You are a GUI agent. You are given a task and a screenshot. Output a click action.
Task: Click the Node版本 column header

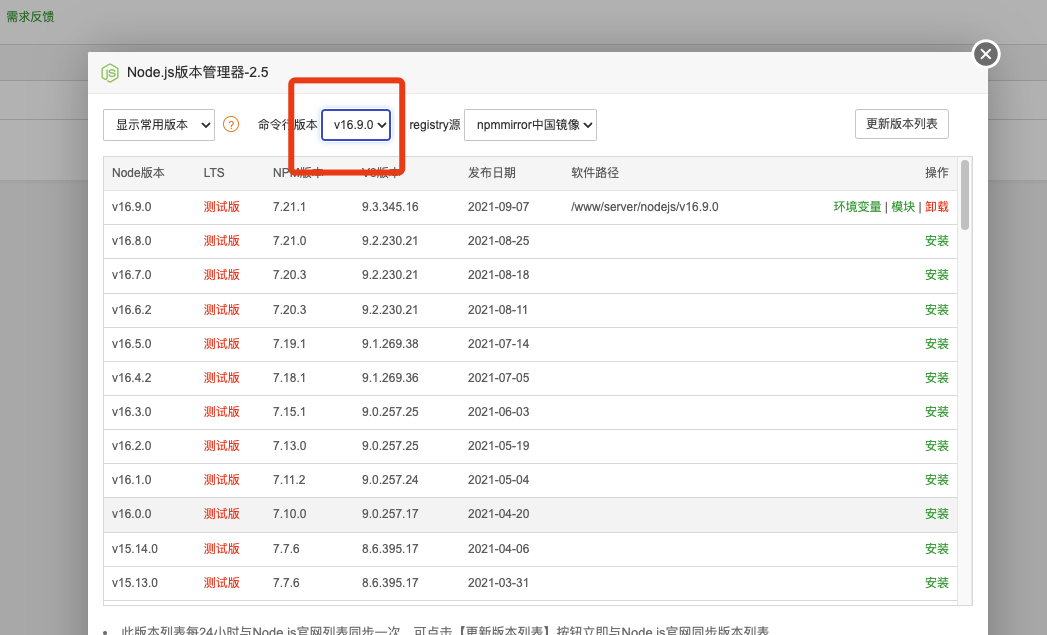point(138,173)
